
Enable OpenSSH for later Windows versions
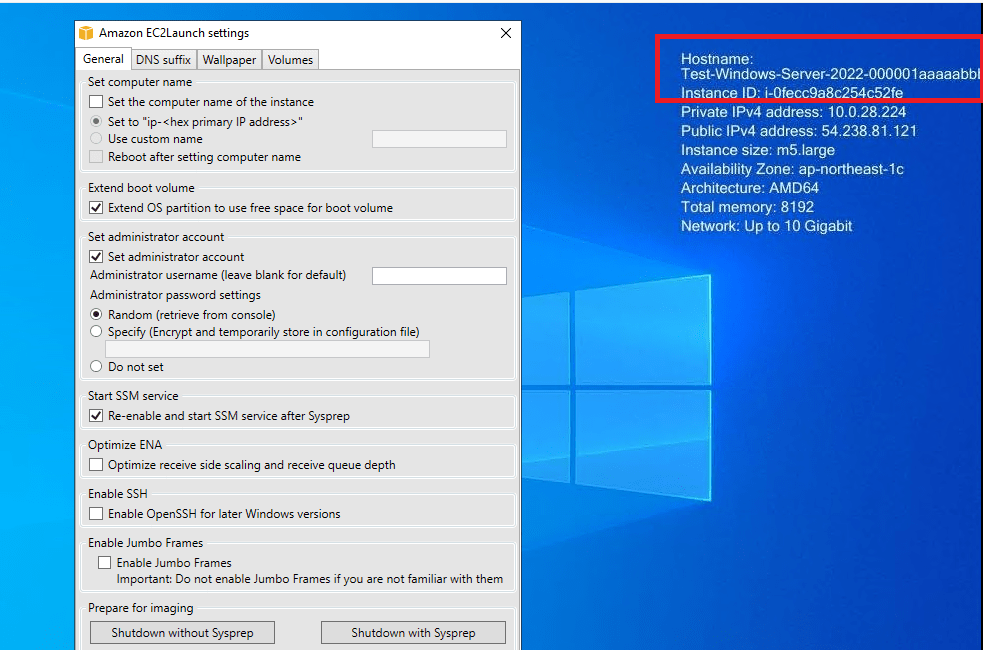click(x=96, y=513)
